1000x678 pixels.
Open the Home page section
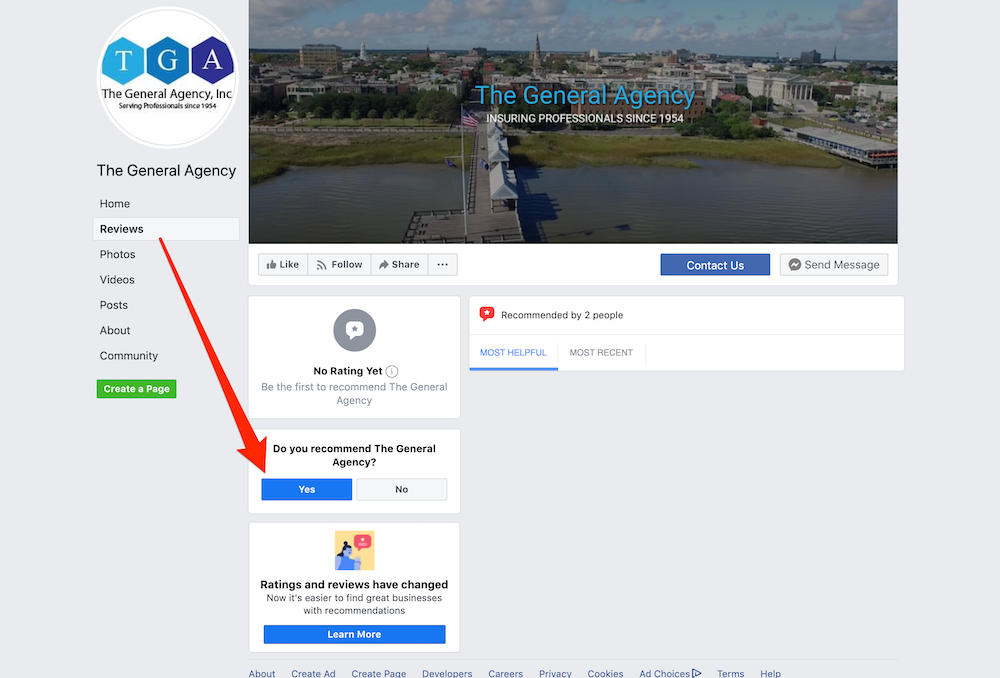click(x=115, y=203)
